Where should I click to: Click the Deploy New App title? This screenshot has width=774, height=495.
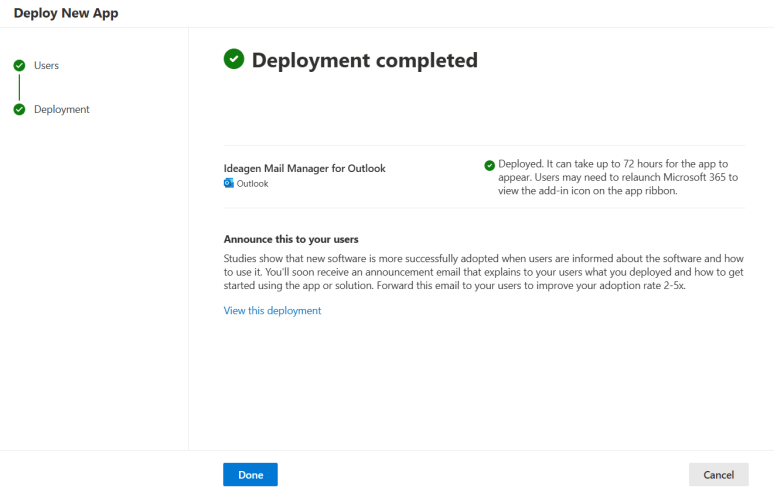pos(65,13)
